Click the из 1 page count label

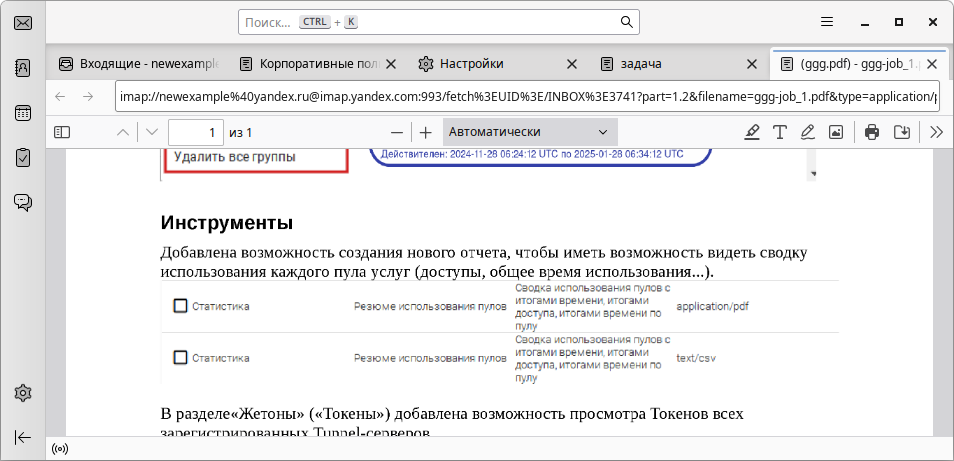click(x=240, y=132)
